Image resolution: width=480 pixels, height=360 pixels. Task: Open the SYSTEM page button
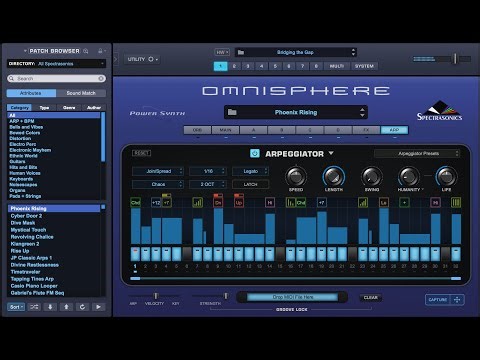(364, 66)
